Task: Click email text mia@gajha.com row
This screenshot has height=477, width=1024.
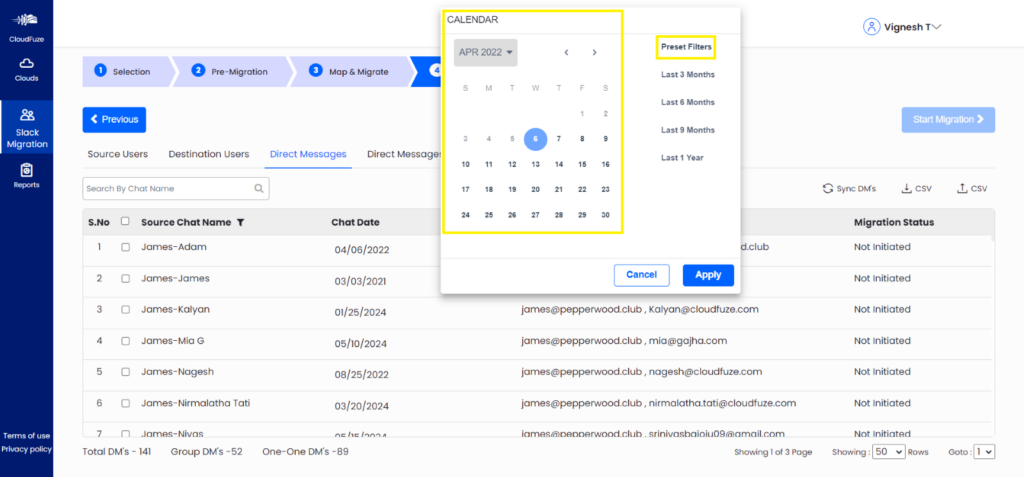Action: tap(688, 341)
